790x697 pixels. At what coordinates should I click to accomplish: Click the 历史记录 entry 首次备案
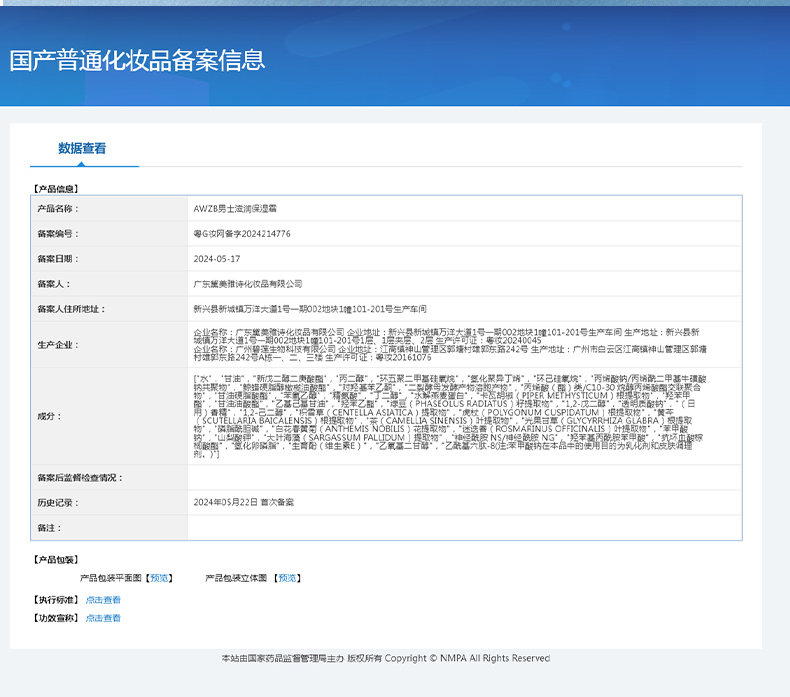click(x=243, y=502)
